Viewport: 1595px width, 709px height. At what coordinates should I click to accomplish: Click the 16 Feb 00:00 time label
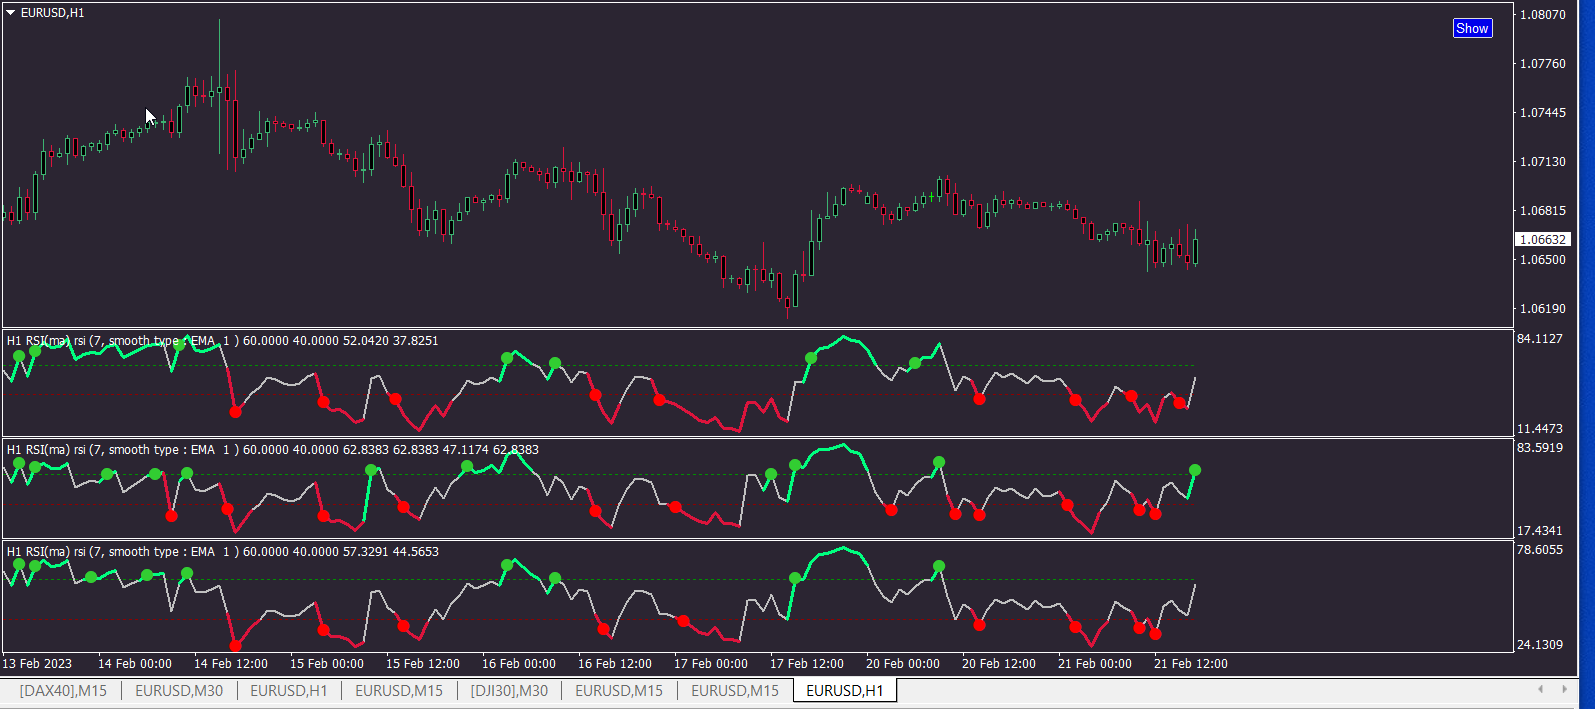519,664
